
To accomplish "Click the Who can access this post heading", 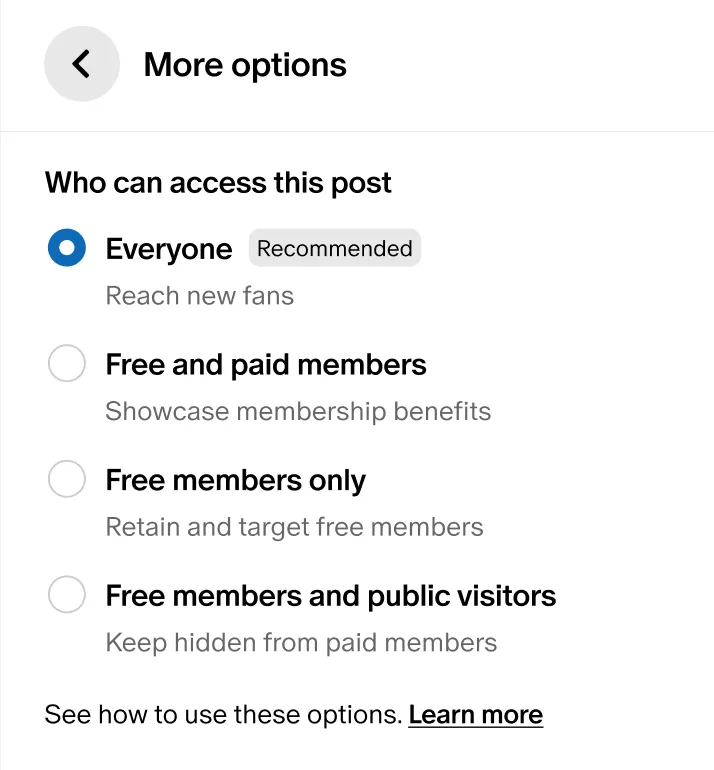I will [x=218, y=183].
